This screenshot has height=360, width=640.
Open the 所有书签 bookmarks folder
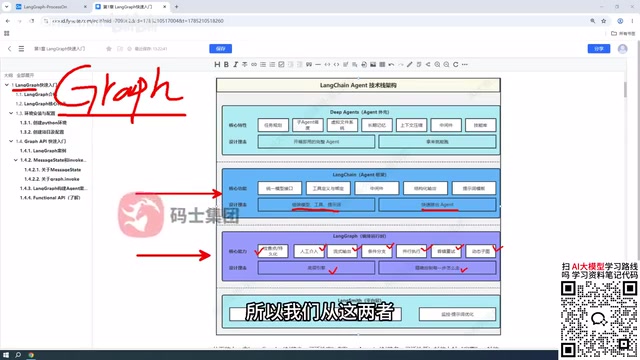pyautogui.click(x=623, y=33)
